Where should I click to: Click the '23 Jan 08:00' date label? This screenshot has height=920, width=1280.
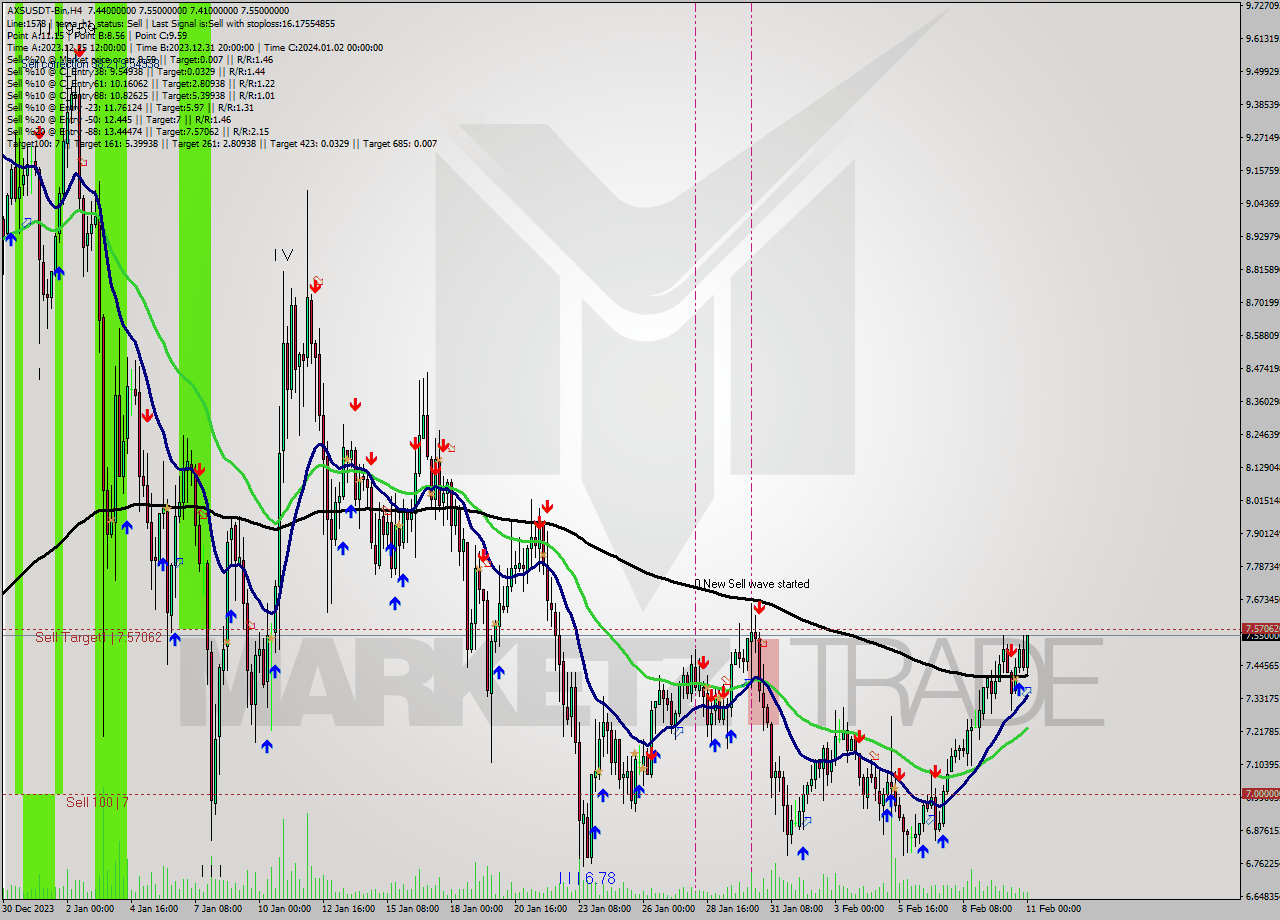pos(605,909)
